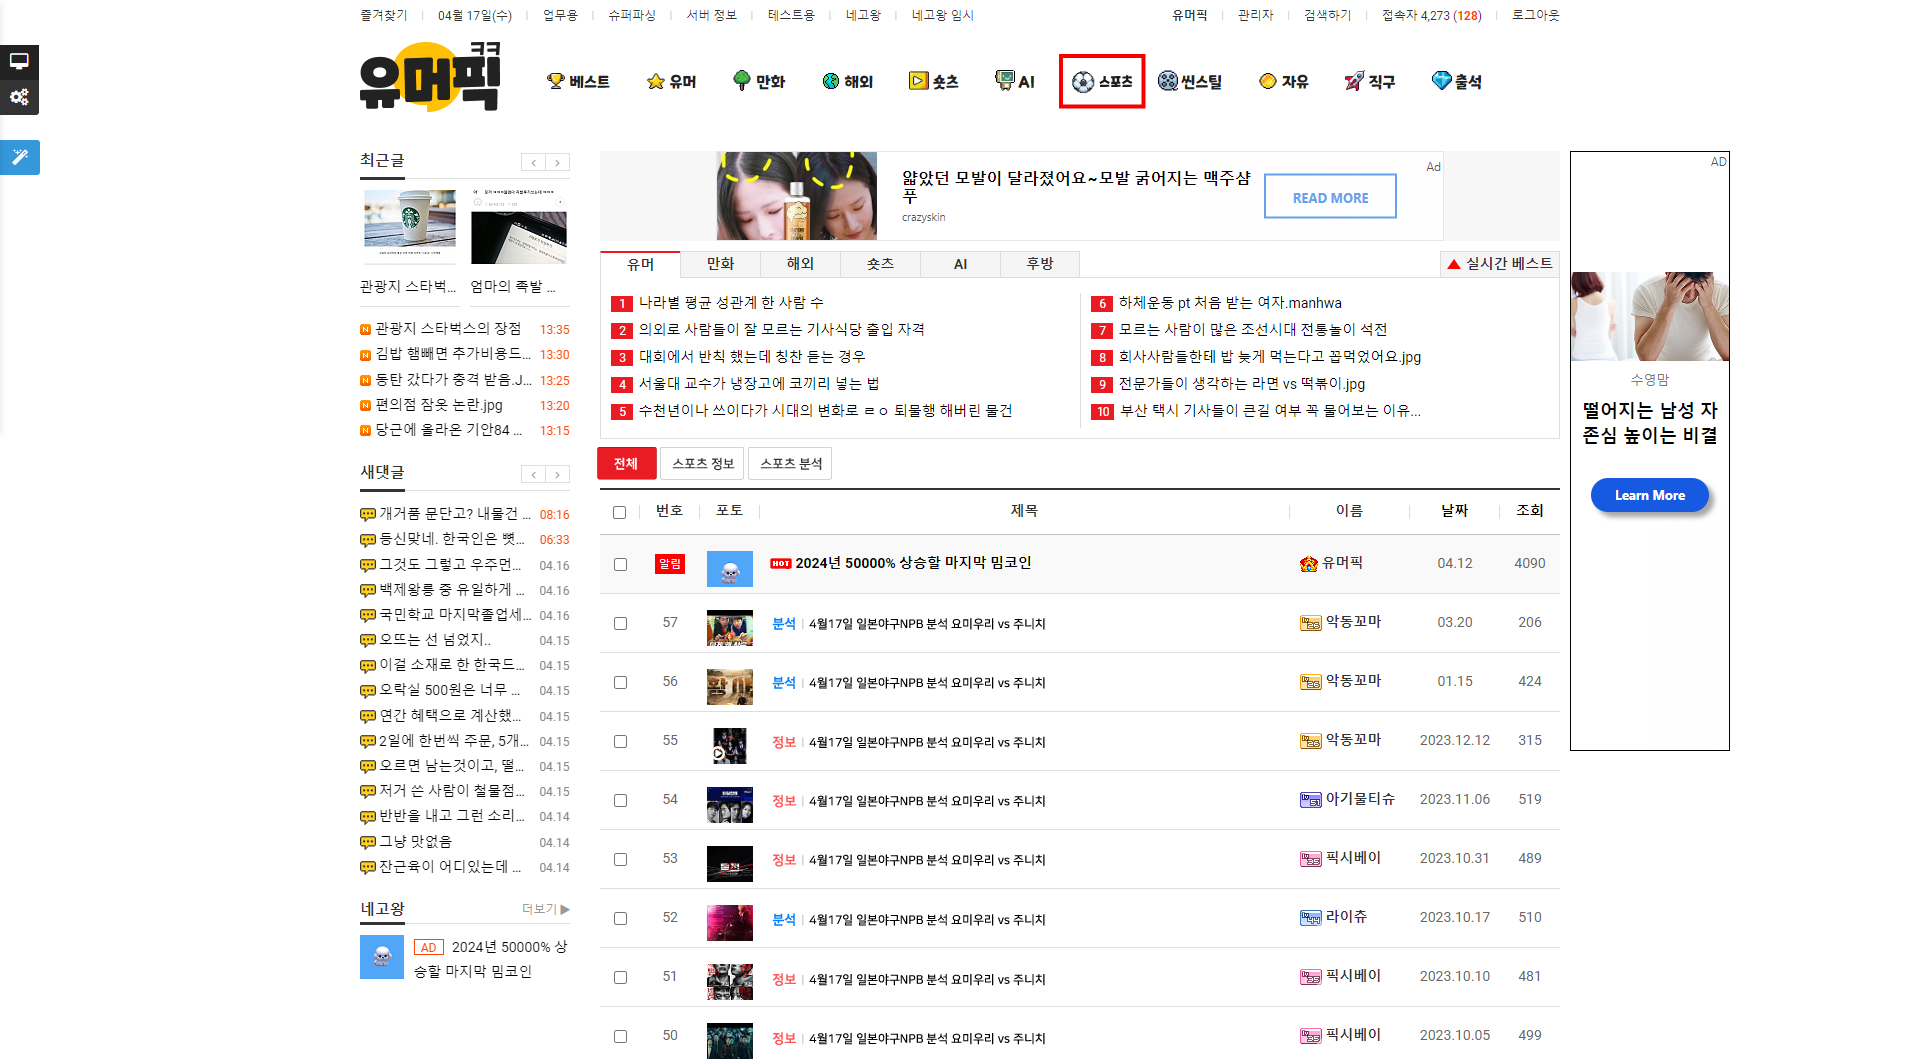Click next arrow in 최근글 section

(x=558, y=162)
